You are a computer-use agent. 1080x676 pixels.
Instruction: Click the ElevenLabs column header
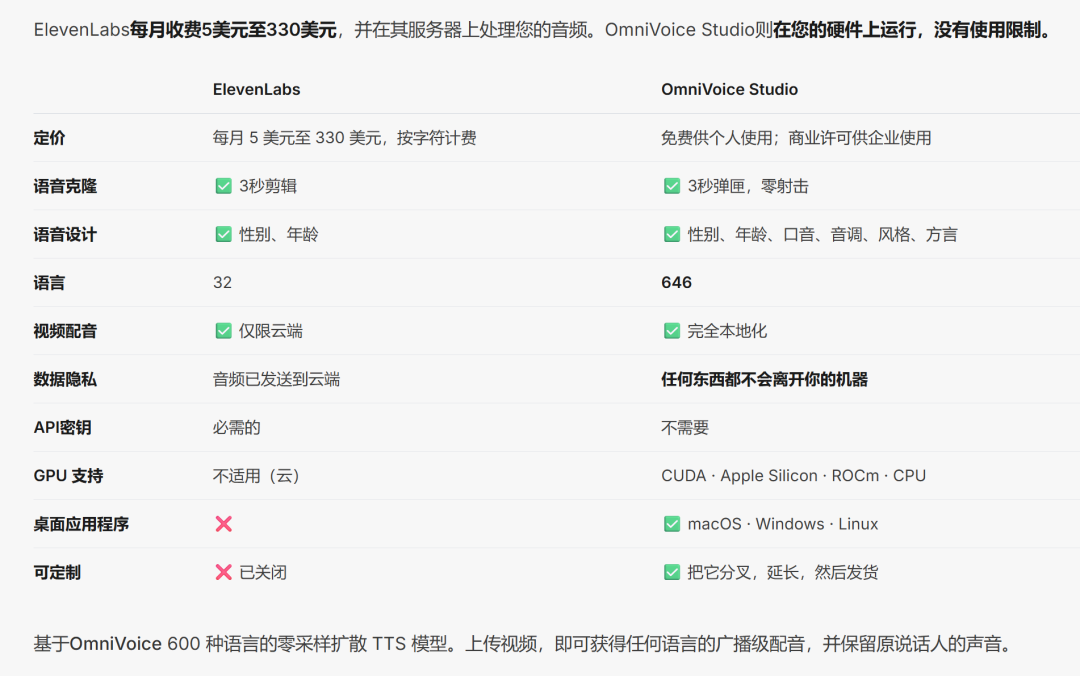click(256, 90)
